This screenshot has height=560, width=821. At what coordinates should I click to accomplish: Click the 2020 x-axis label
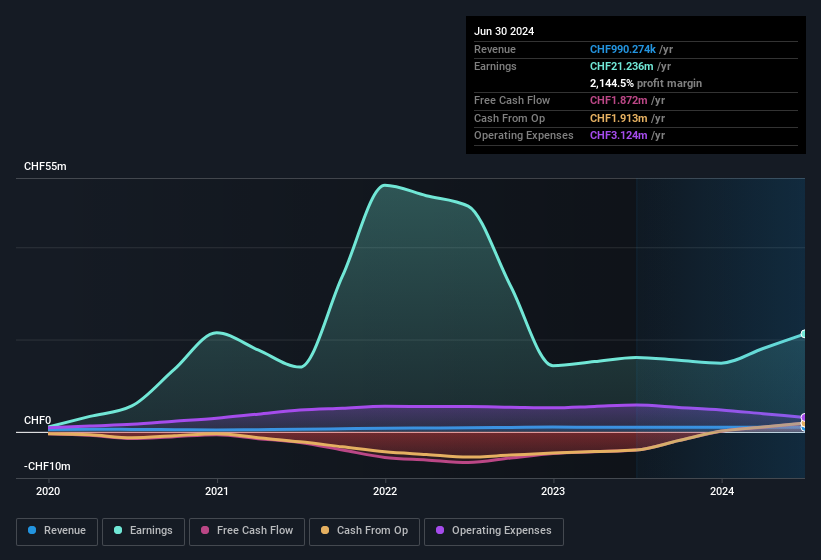click(48, 491)
